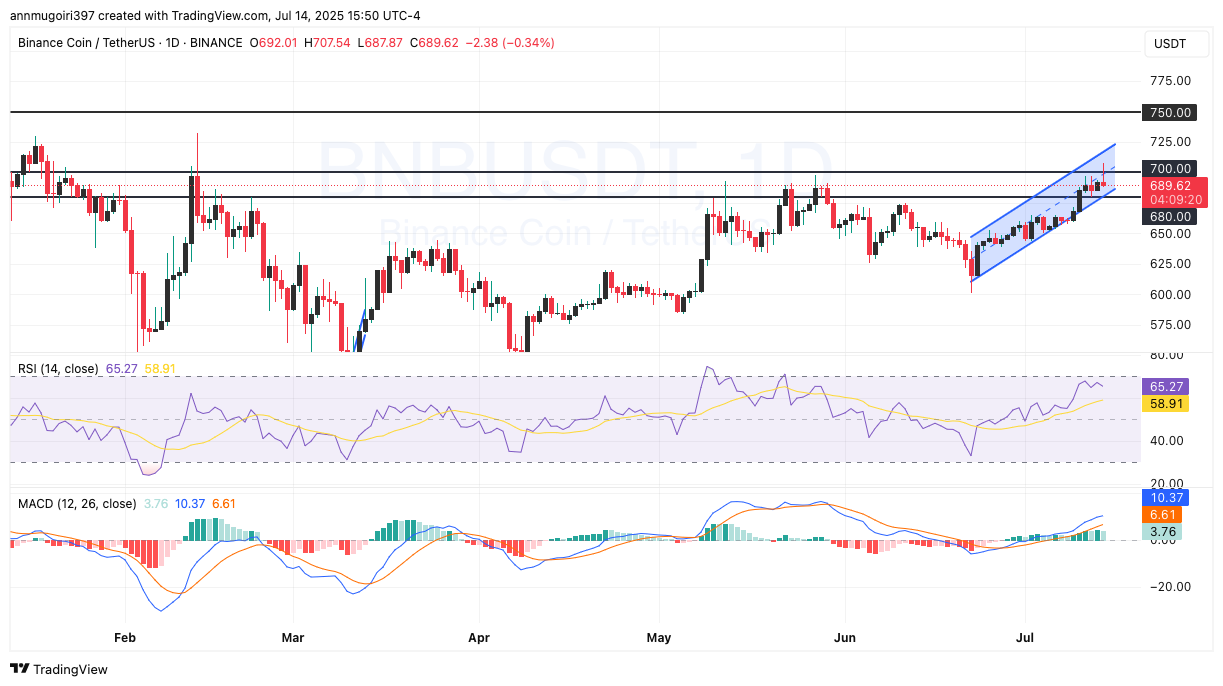Click the Feb label on the time axis
The width and height of the screenshot is (1223, 686).
pyautogui.click(x=124, y=636)
